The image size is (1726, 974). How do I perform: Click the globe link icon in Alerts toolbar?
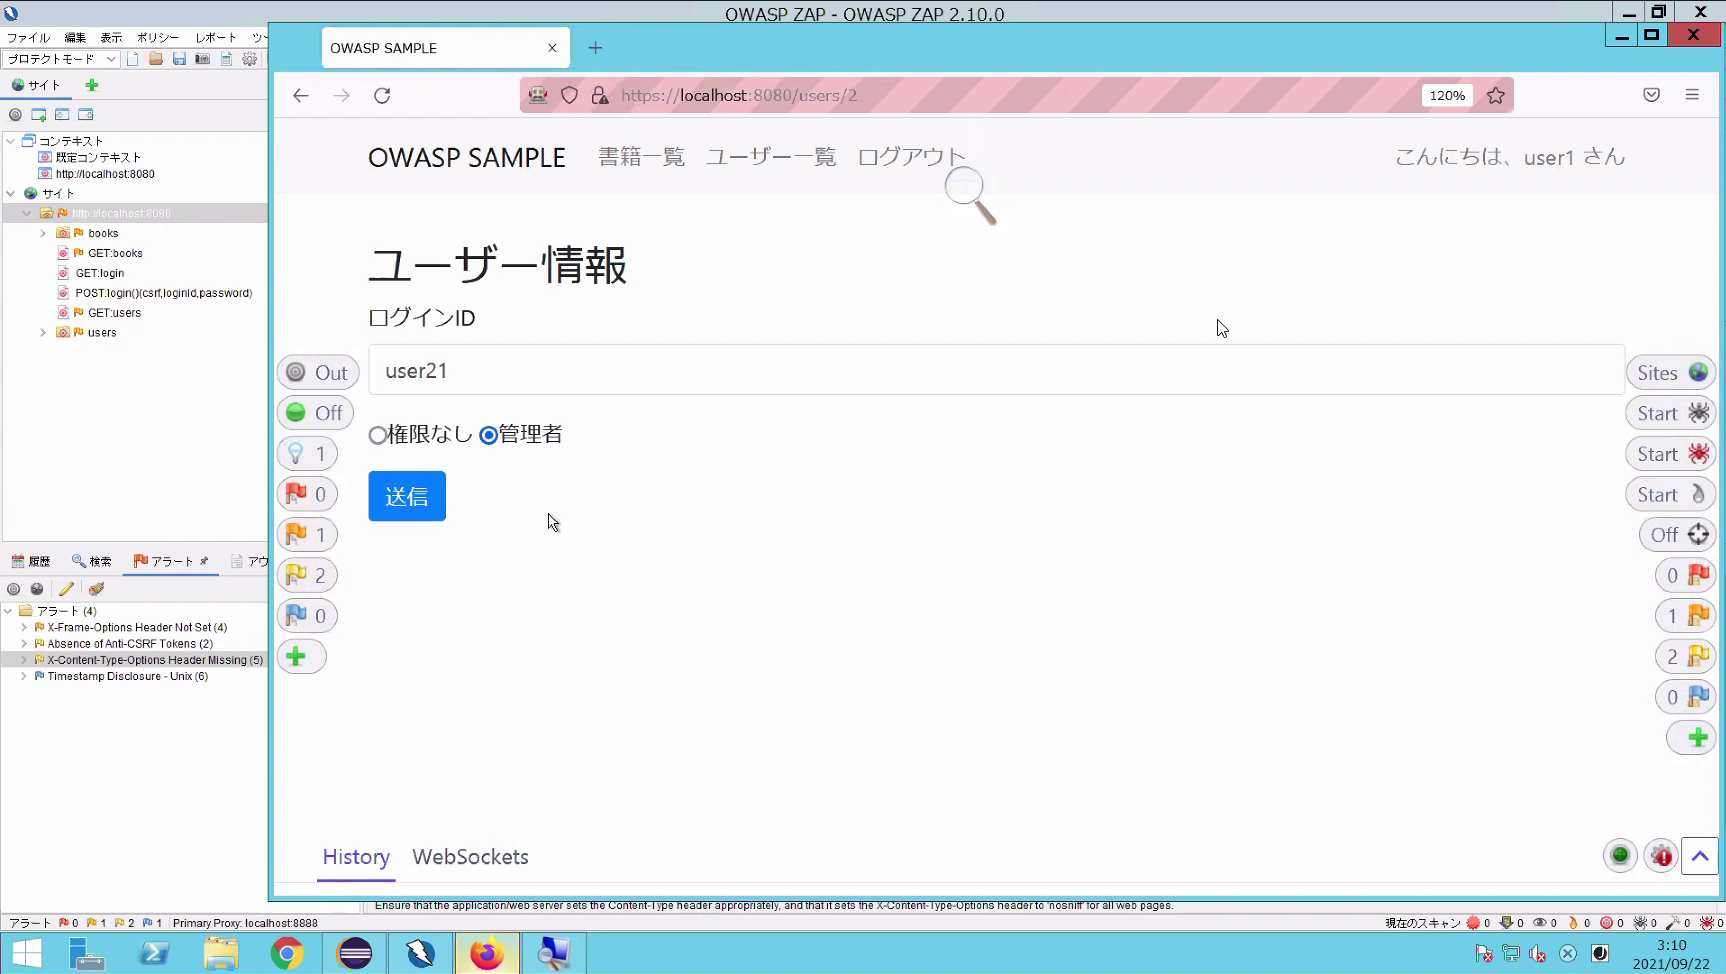(37, 589)
